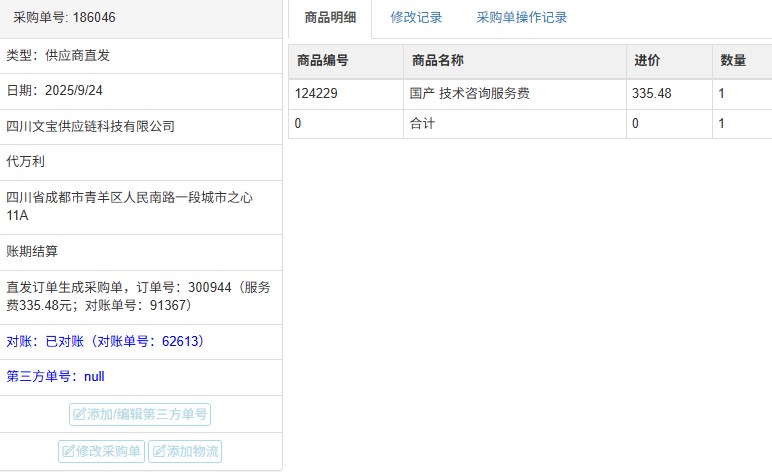The height and width of the screenshot is (475, 772).
Task: Click the blue 第三方单号: null text
Action: click(55, 377)
